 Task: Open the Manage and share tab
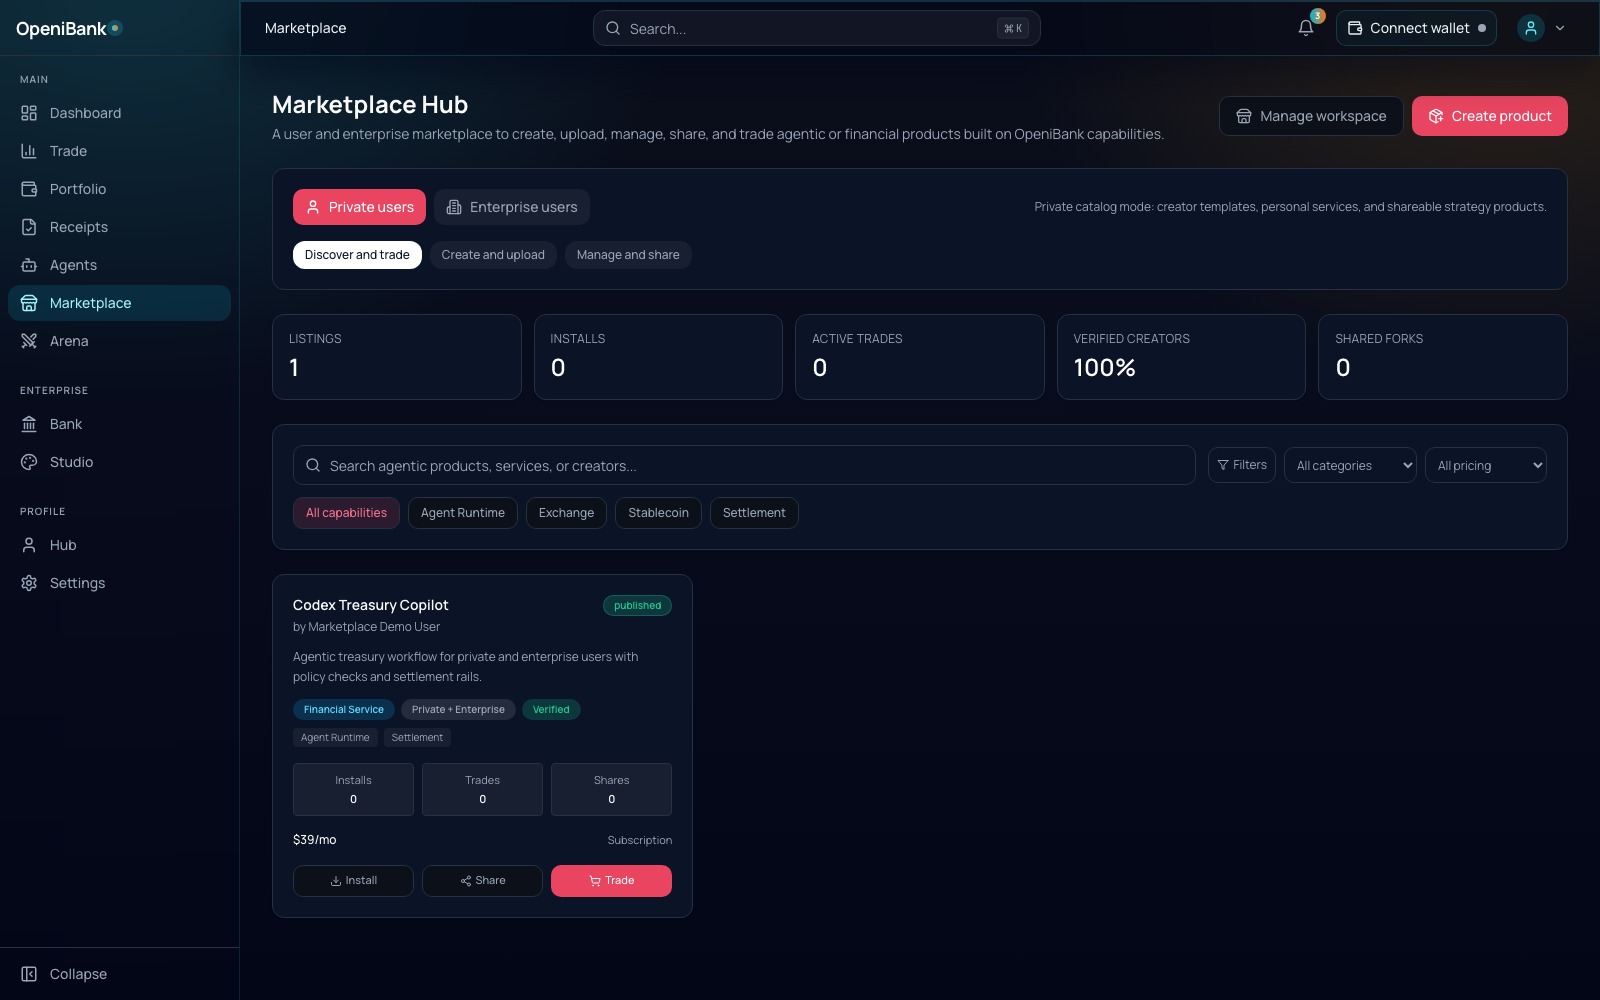(628, 255)
